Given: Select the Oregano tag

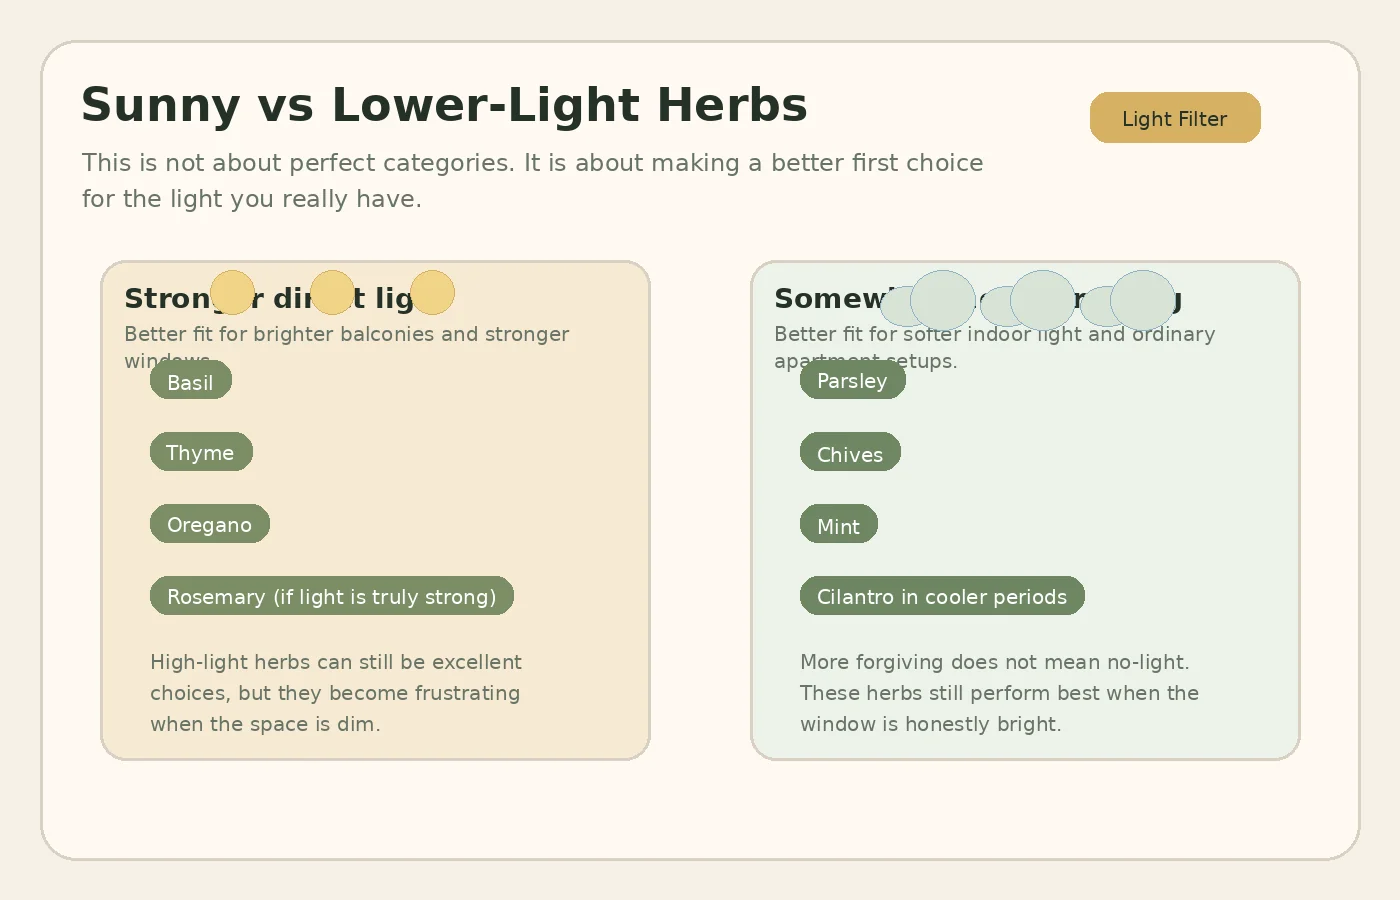Looking at the screenshot, I should (x=209, y=523).
